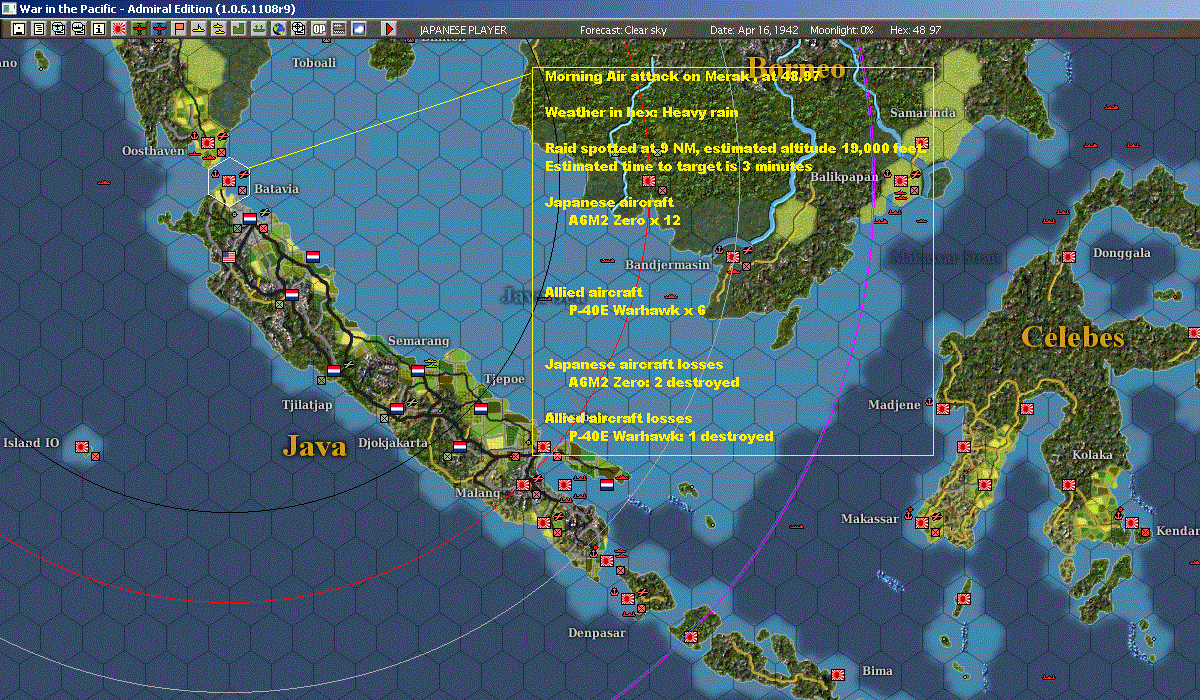
Task: Click the crosshair target toolbar icon
Action: [x=299, y=29]
